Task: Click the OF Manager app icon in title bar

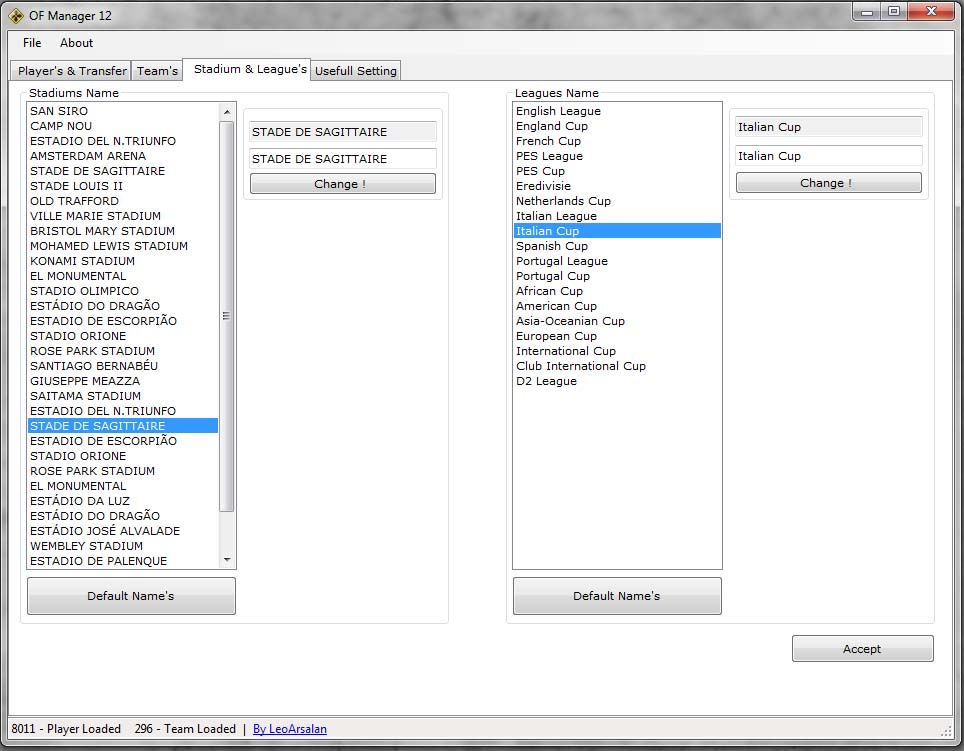Action: pos(16,15)
